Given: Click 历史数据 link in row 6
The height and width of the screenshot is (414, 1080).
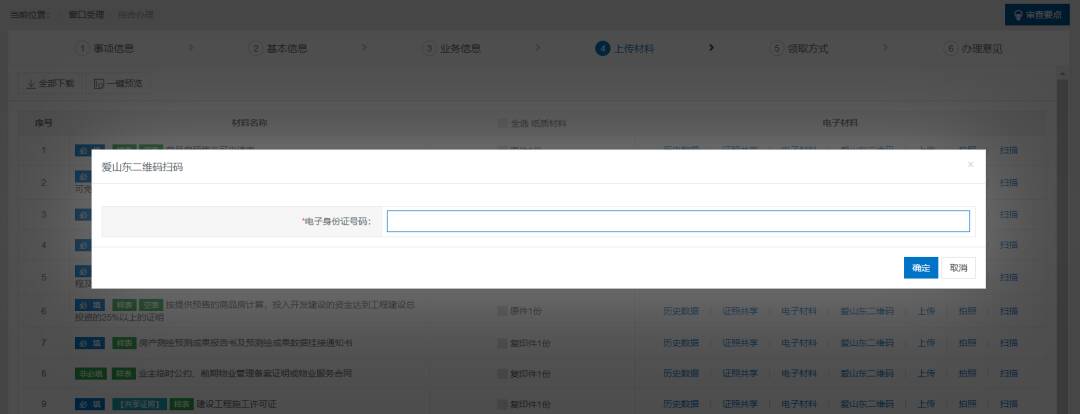Looking at the screenshot, I should click(681, 311).
